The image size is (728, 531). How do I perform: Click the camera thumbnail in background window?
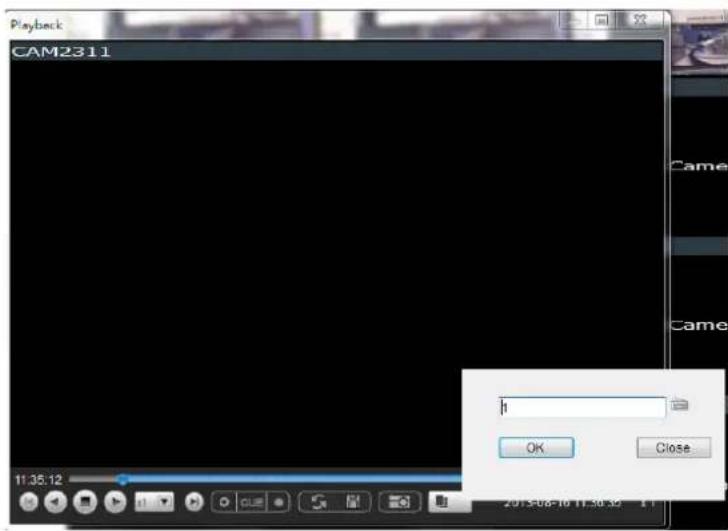coord(700,42)
